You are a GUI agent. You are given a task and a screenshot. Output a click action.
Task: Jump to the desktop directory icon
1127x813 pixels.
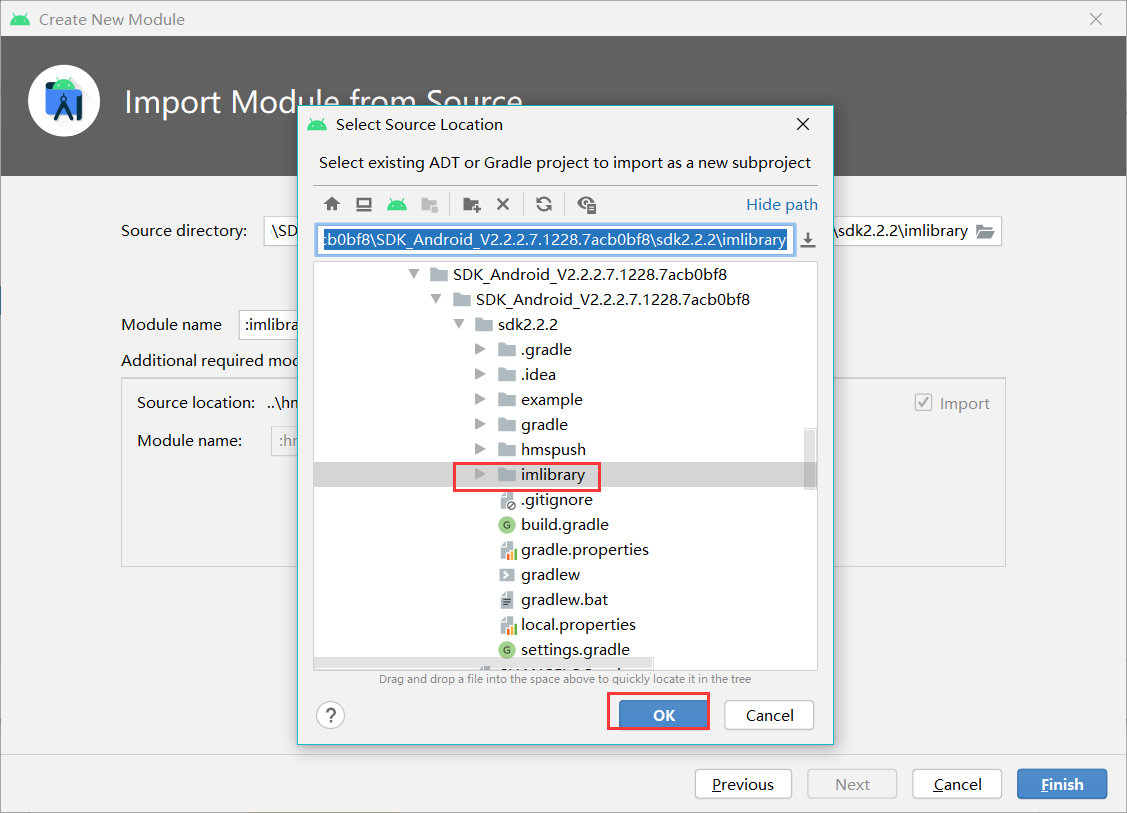point(364,204)
